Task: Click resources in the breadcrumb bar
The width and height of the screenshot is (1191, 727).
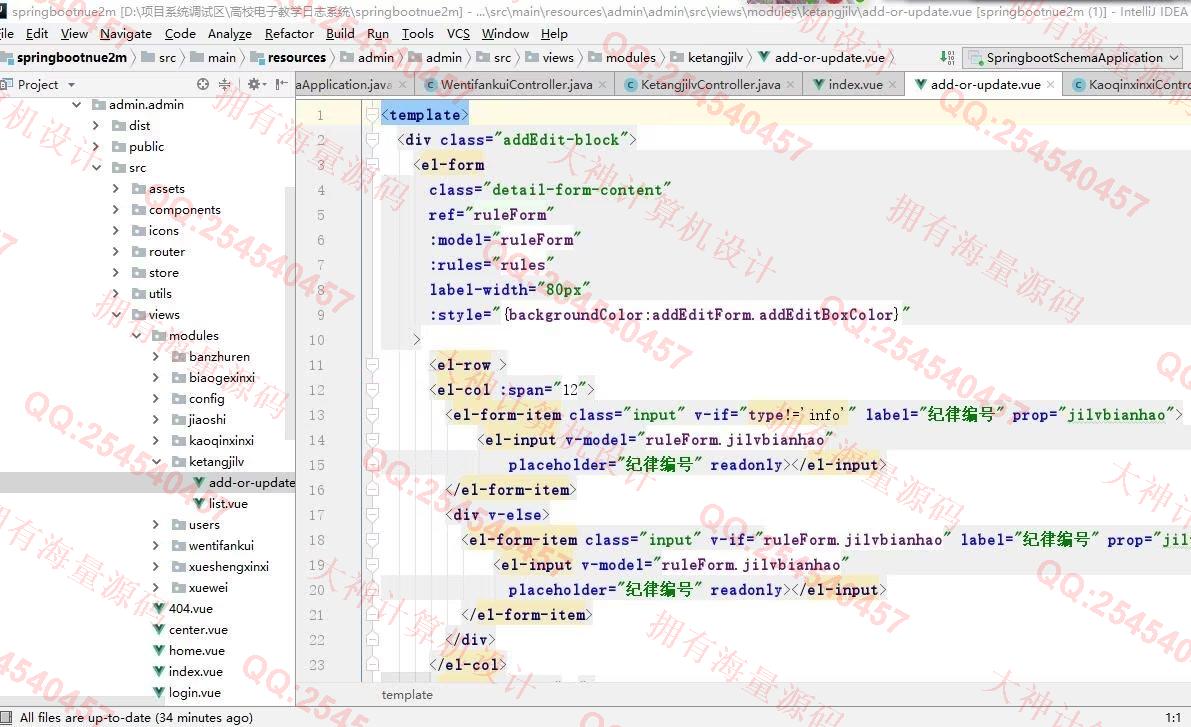Action: [296, 58]
